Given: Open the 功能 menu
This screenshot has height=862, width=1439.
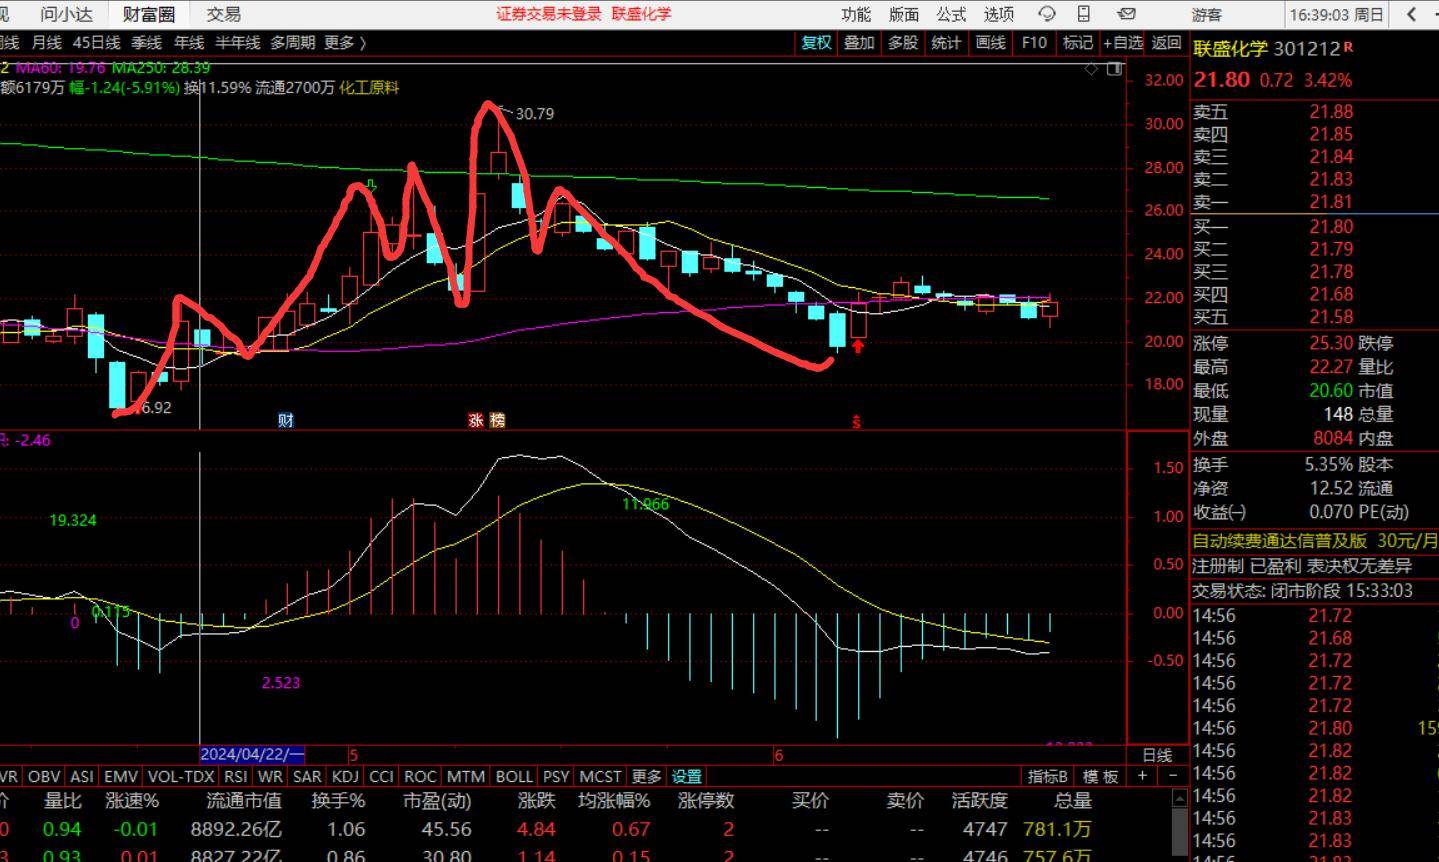Looking at the screenshot, I should pyautogui.click(x=856, y=14).
